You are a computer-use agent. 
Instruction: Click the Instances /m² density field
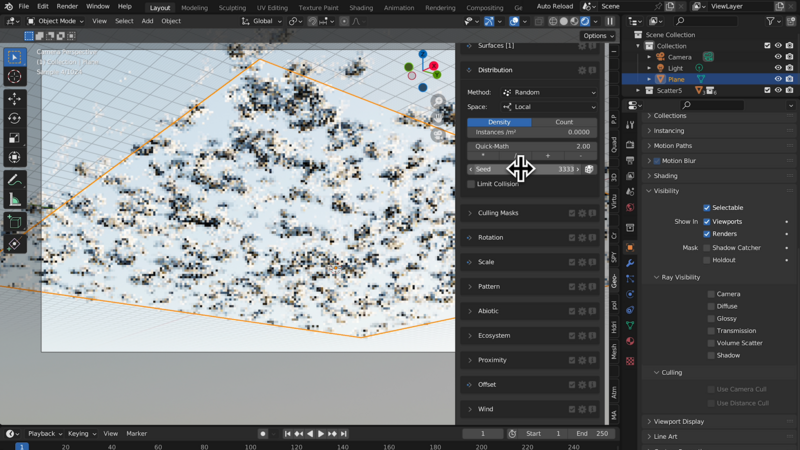click(x=532, y=132)
